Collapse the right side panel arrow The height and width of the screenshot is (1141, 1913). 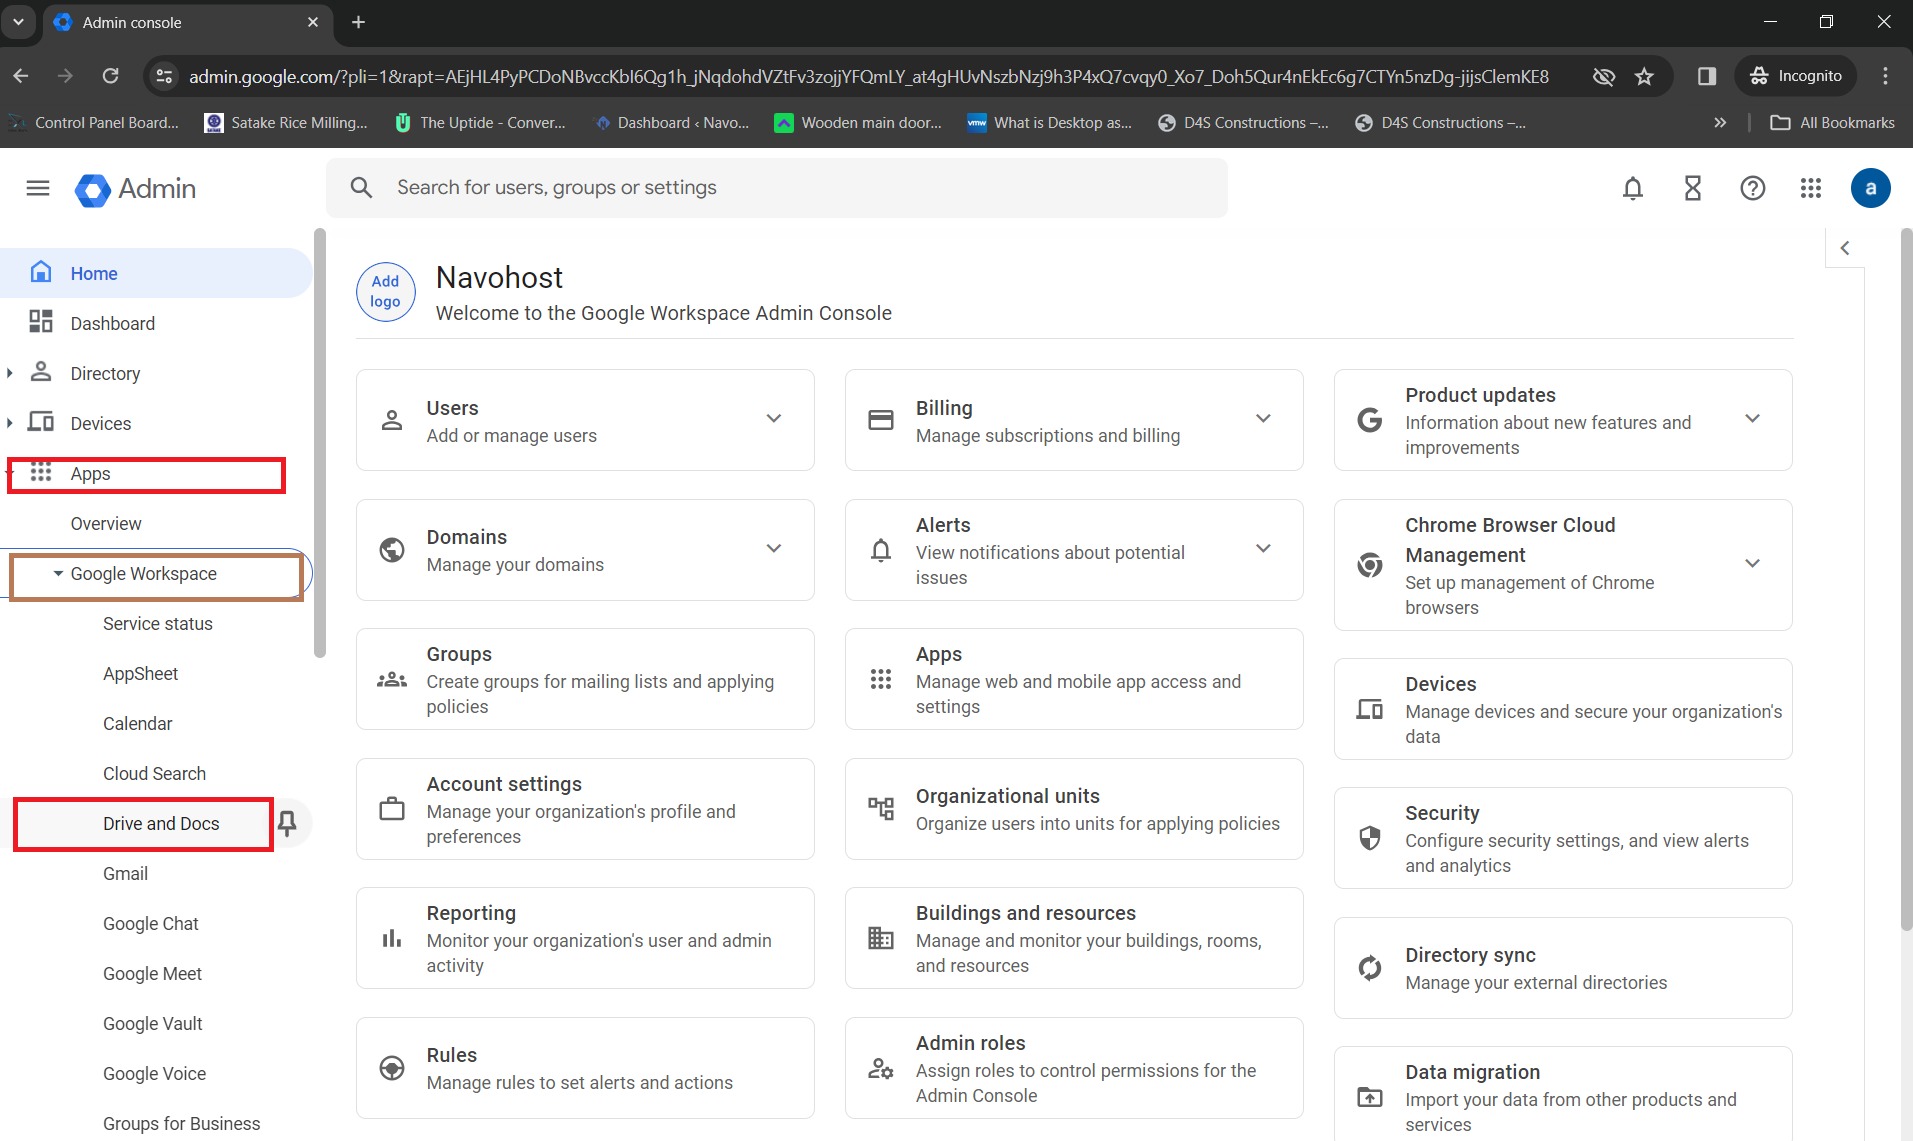coord(1845,248)
